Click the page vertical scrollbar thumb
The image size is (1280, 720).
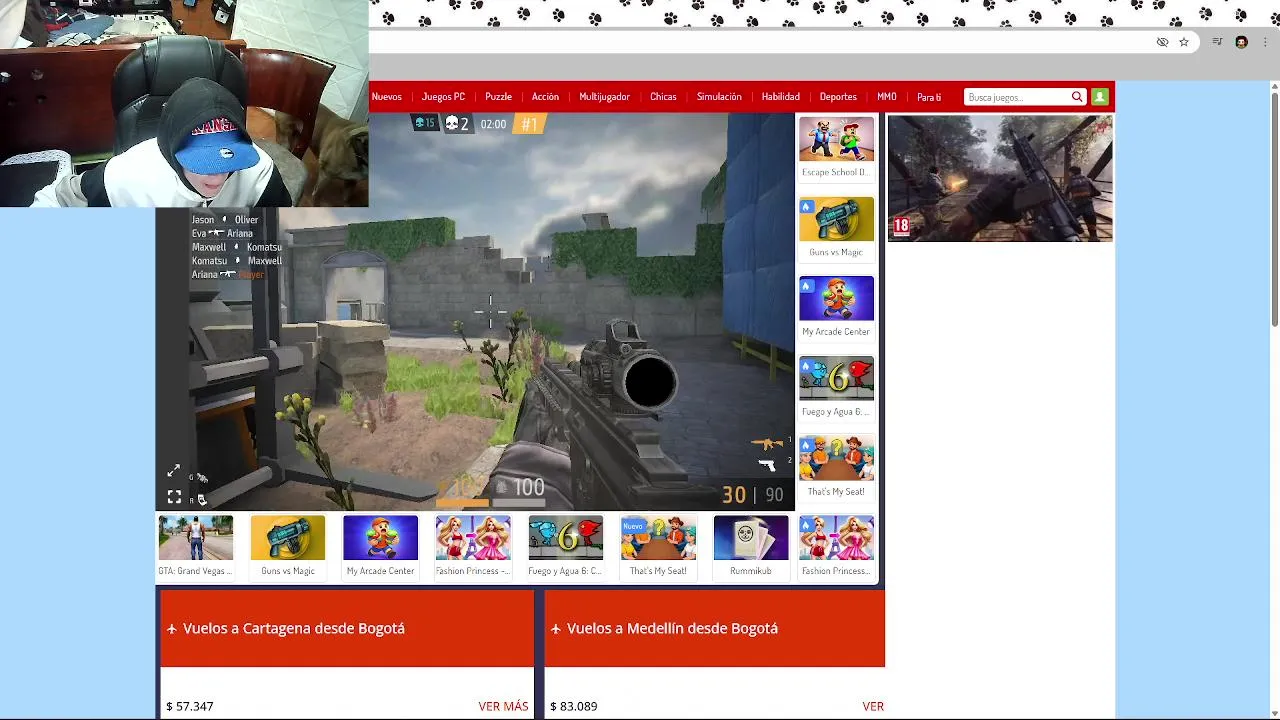(1274, 210)
